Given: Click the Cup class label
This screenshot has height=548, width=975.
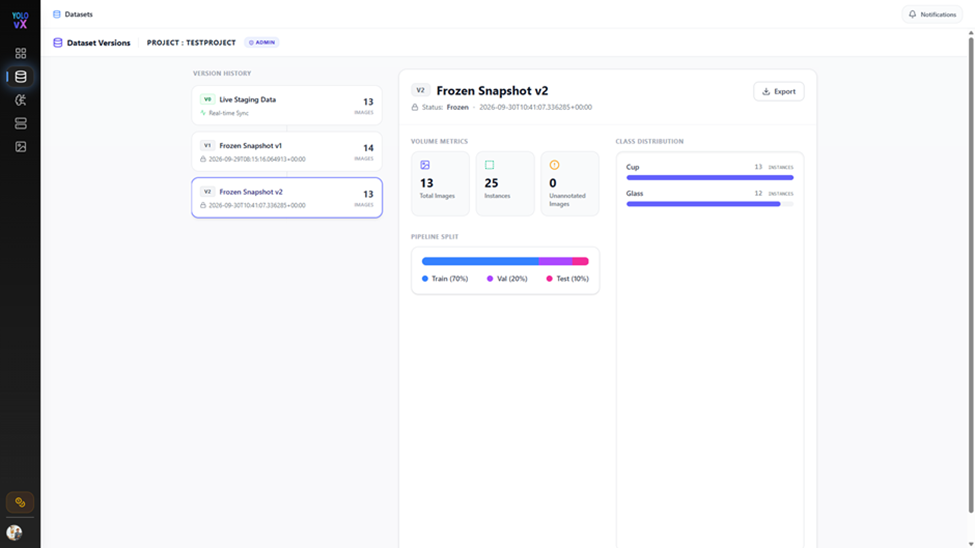Looking at the screenshot, I should tap(632, 167).
